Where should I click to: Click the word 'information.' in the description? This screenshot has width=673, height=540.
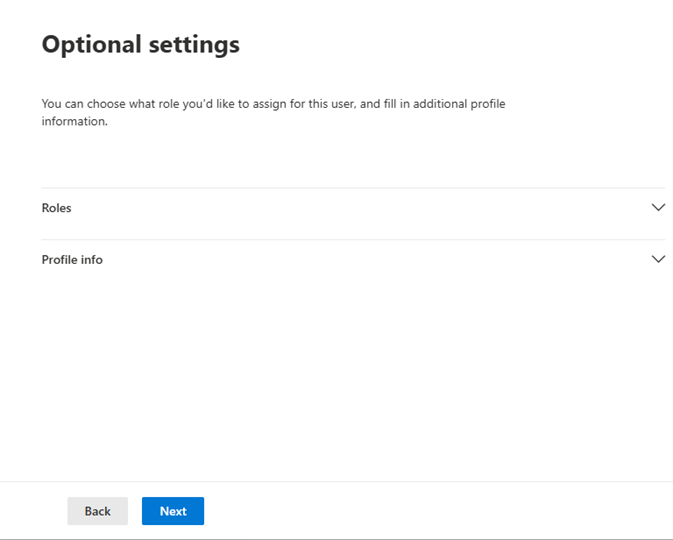[x=74, y=121]
